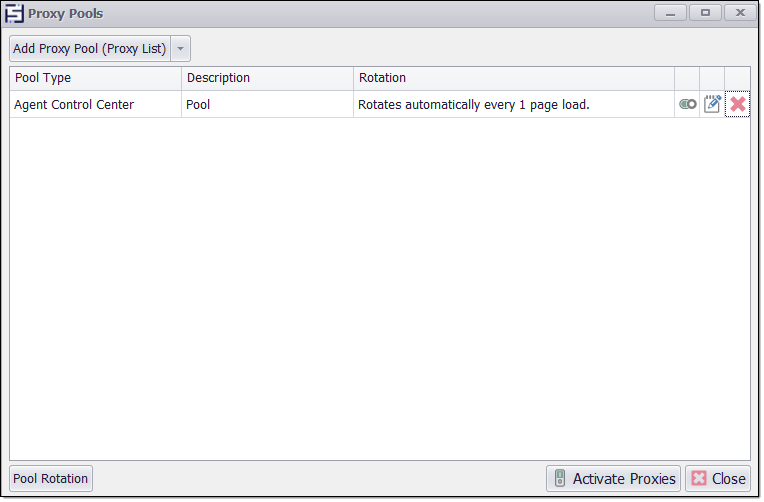Select the rotation text 'Rotates automatically every 1 page load'
The image size is (764, 502).
[x=473, y=104]
